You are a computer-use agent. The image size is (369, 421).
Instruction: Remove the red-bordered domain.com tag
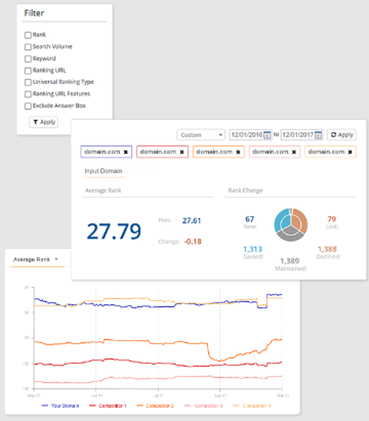182,152
